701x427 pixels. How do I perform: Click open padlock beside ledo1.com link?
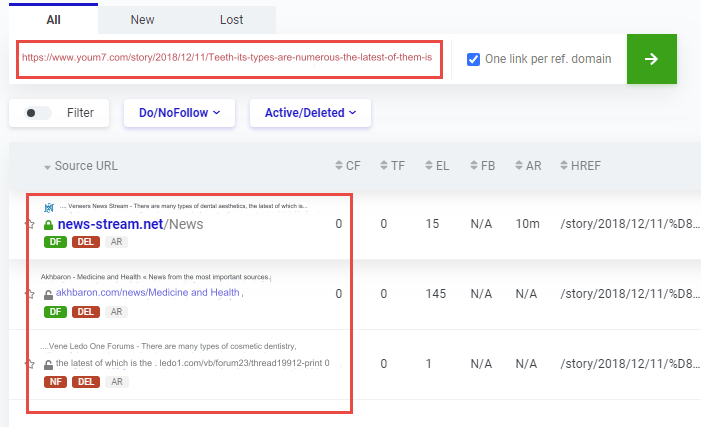48,365
